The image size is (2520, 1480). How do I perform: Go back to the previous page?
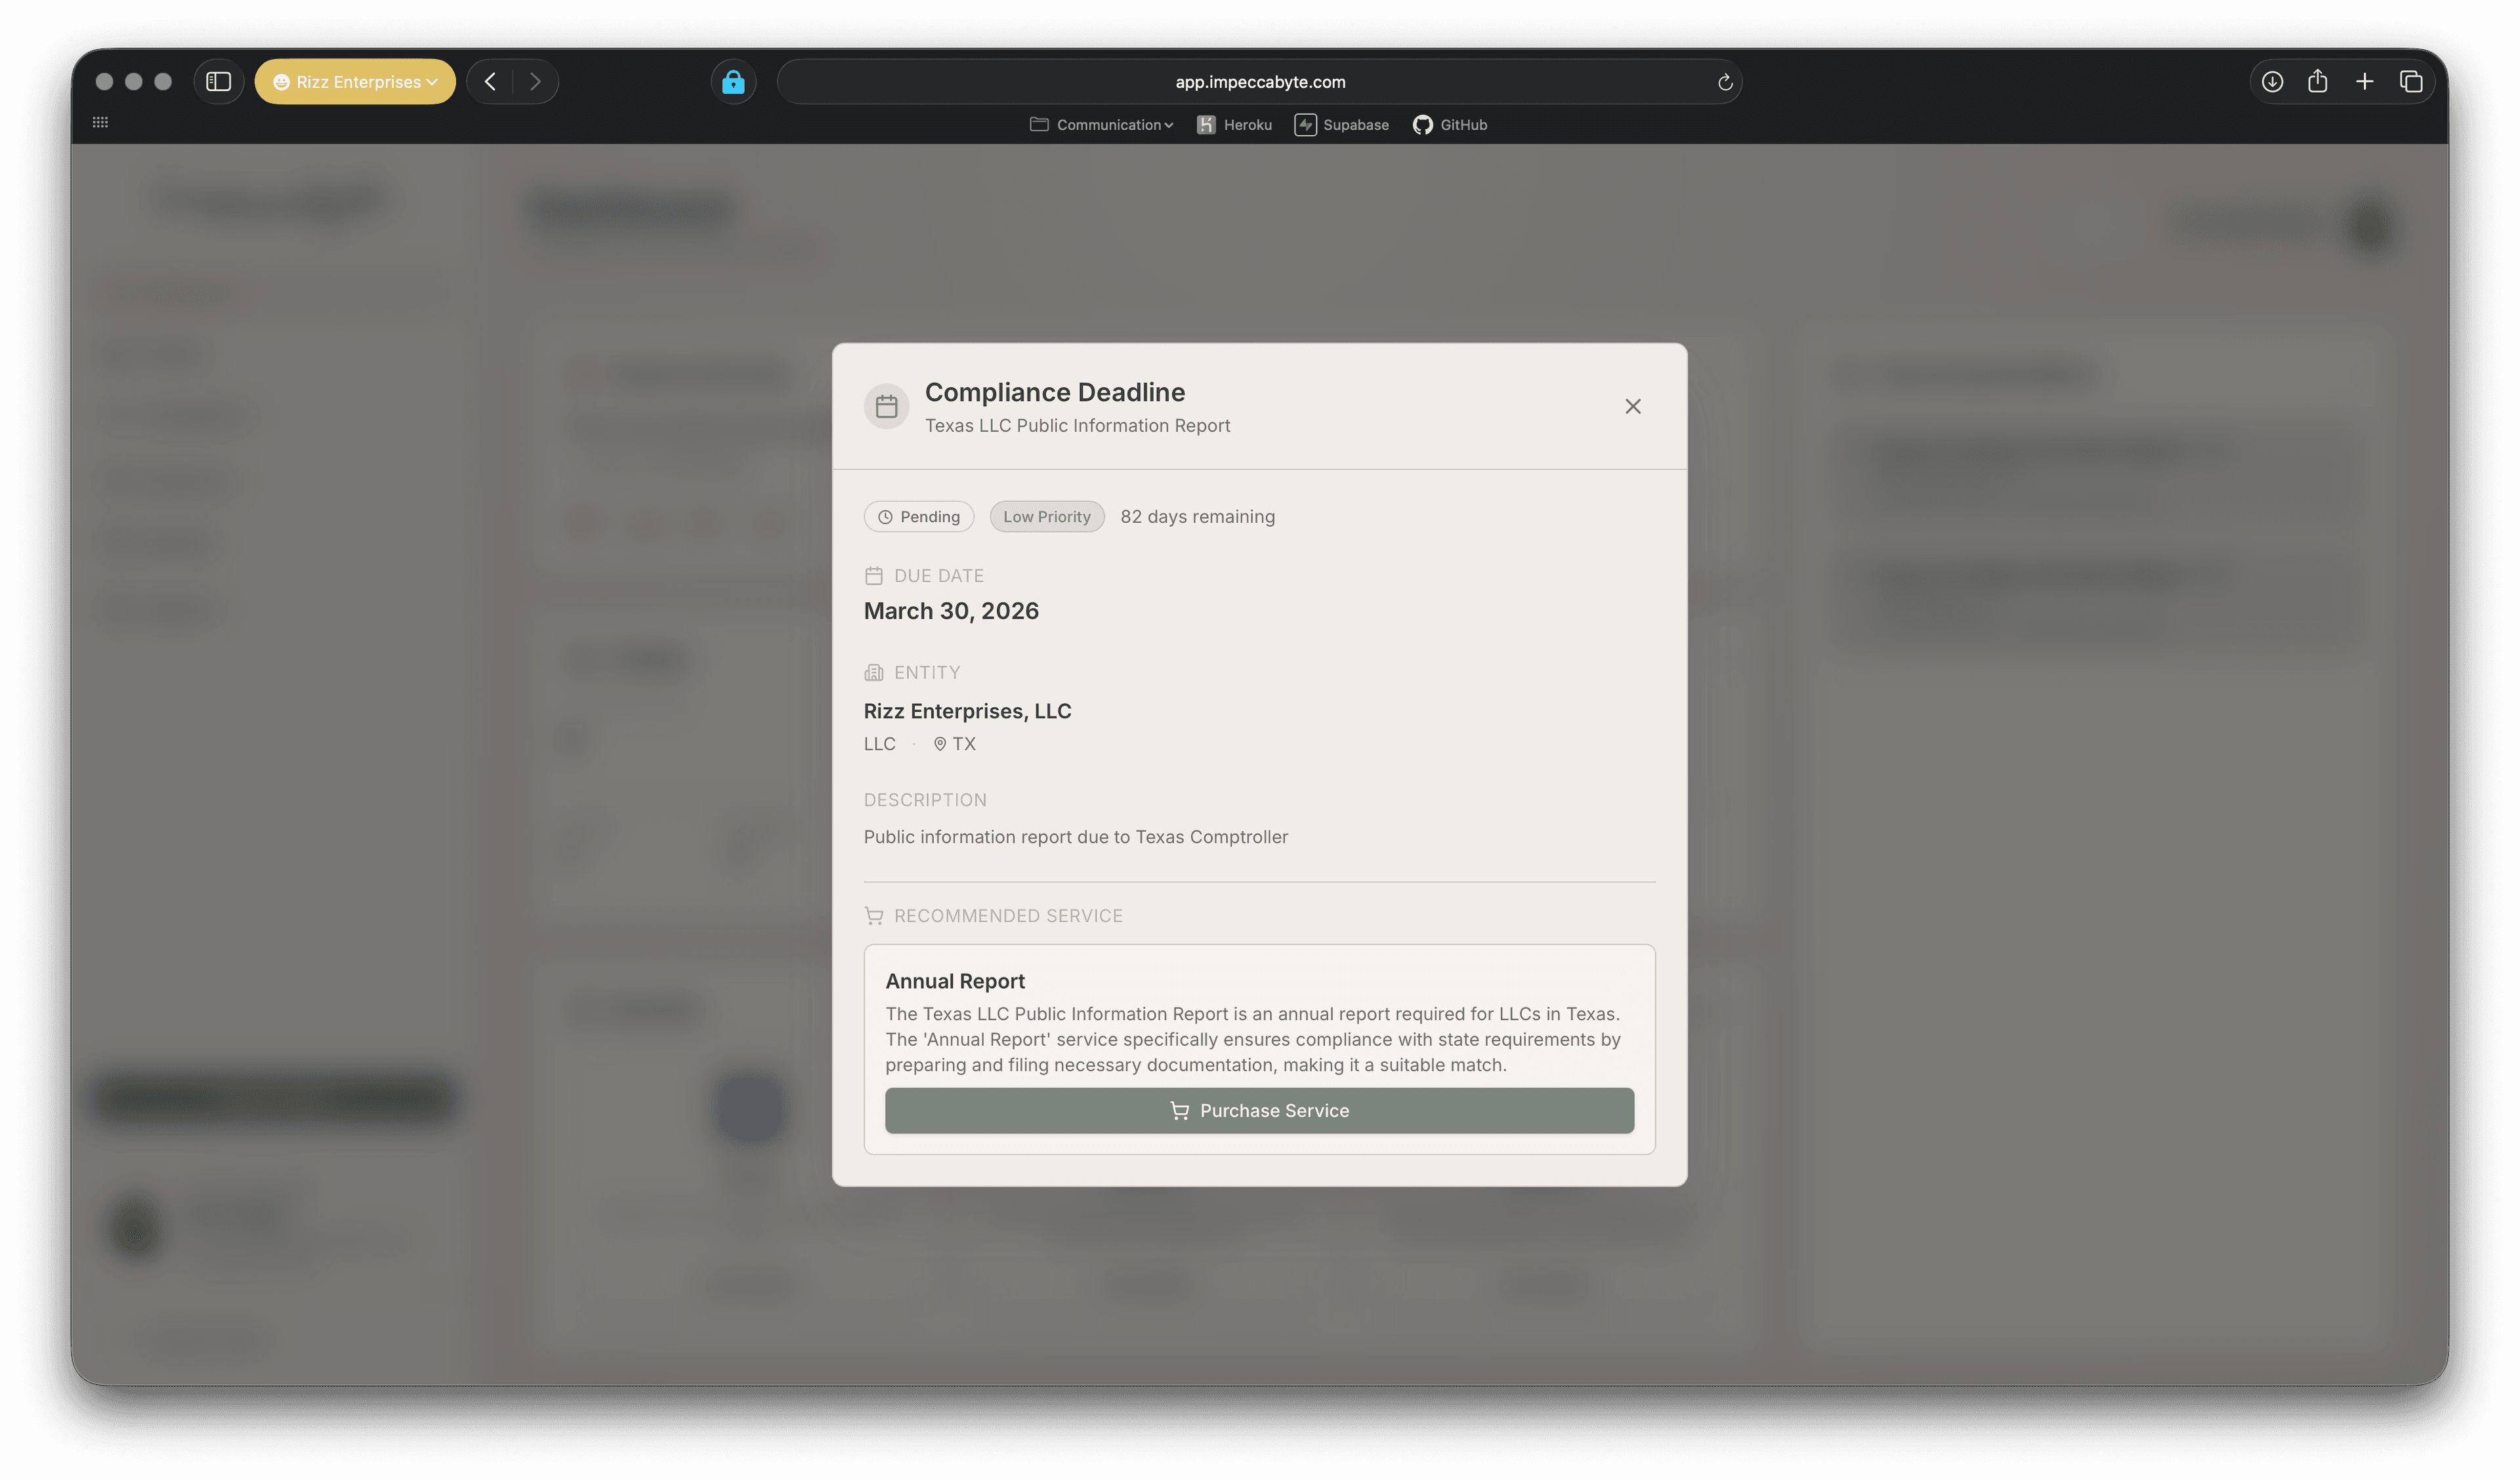[x=490, y=82]
